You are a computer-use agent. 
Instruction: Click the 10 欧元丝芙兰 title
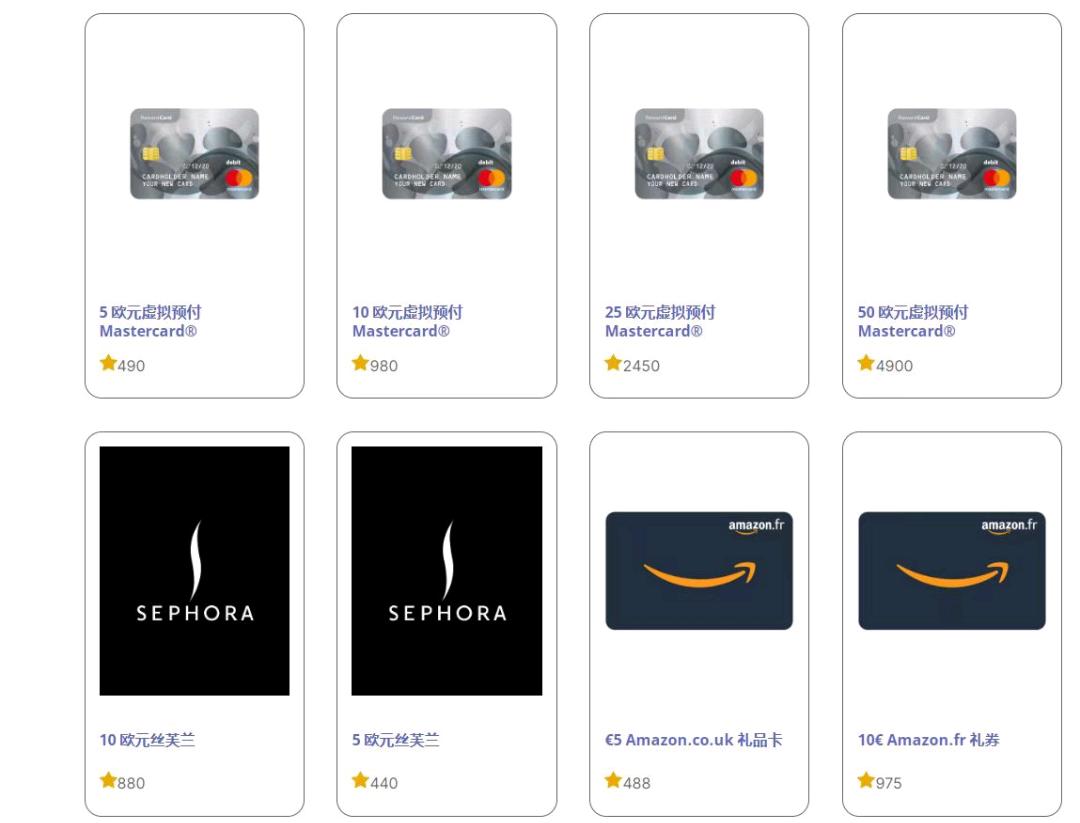147,740
